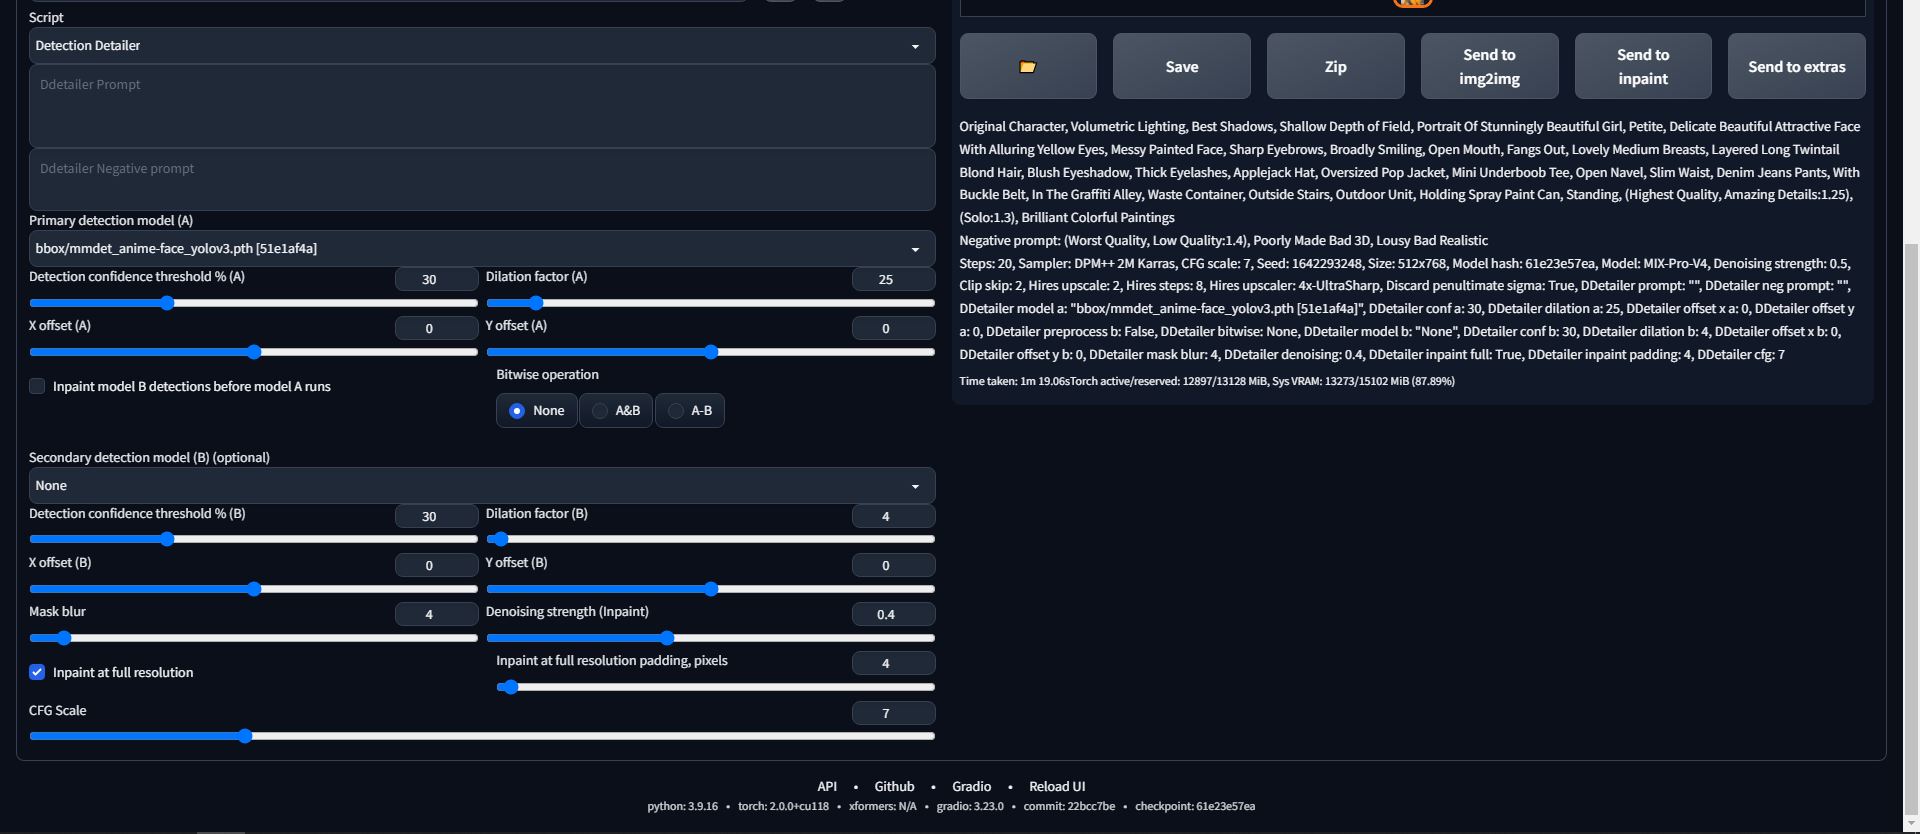The height and width of the screenshot is (834, 1920).
Task: Adjust Dilation factor (A) slider
Action: (710, 303)
